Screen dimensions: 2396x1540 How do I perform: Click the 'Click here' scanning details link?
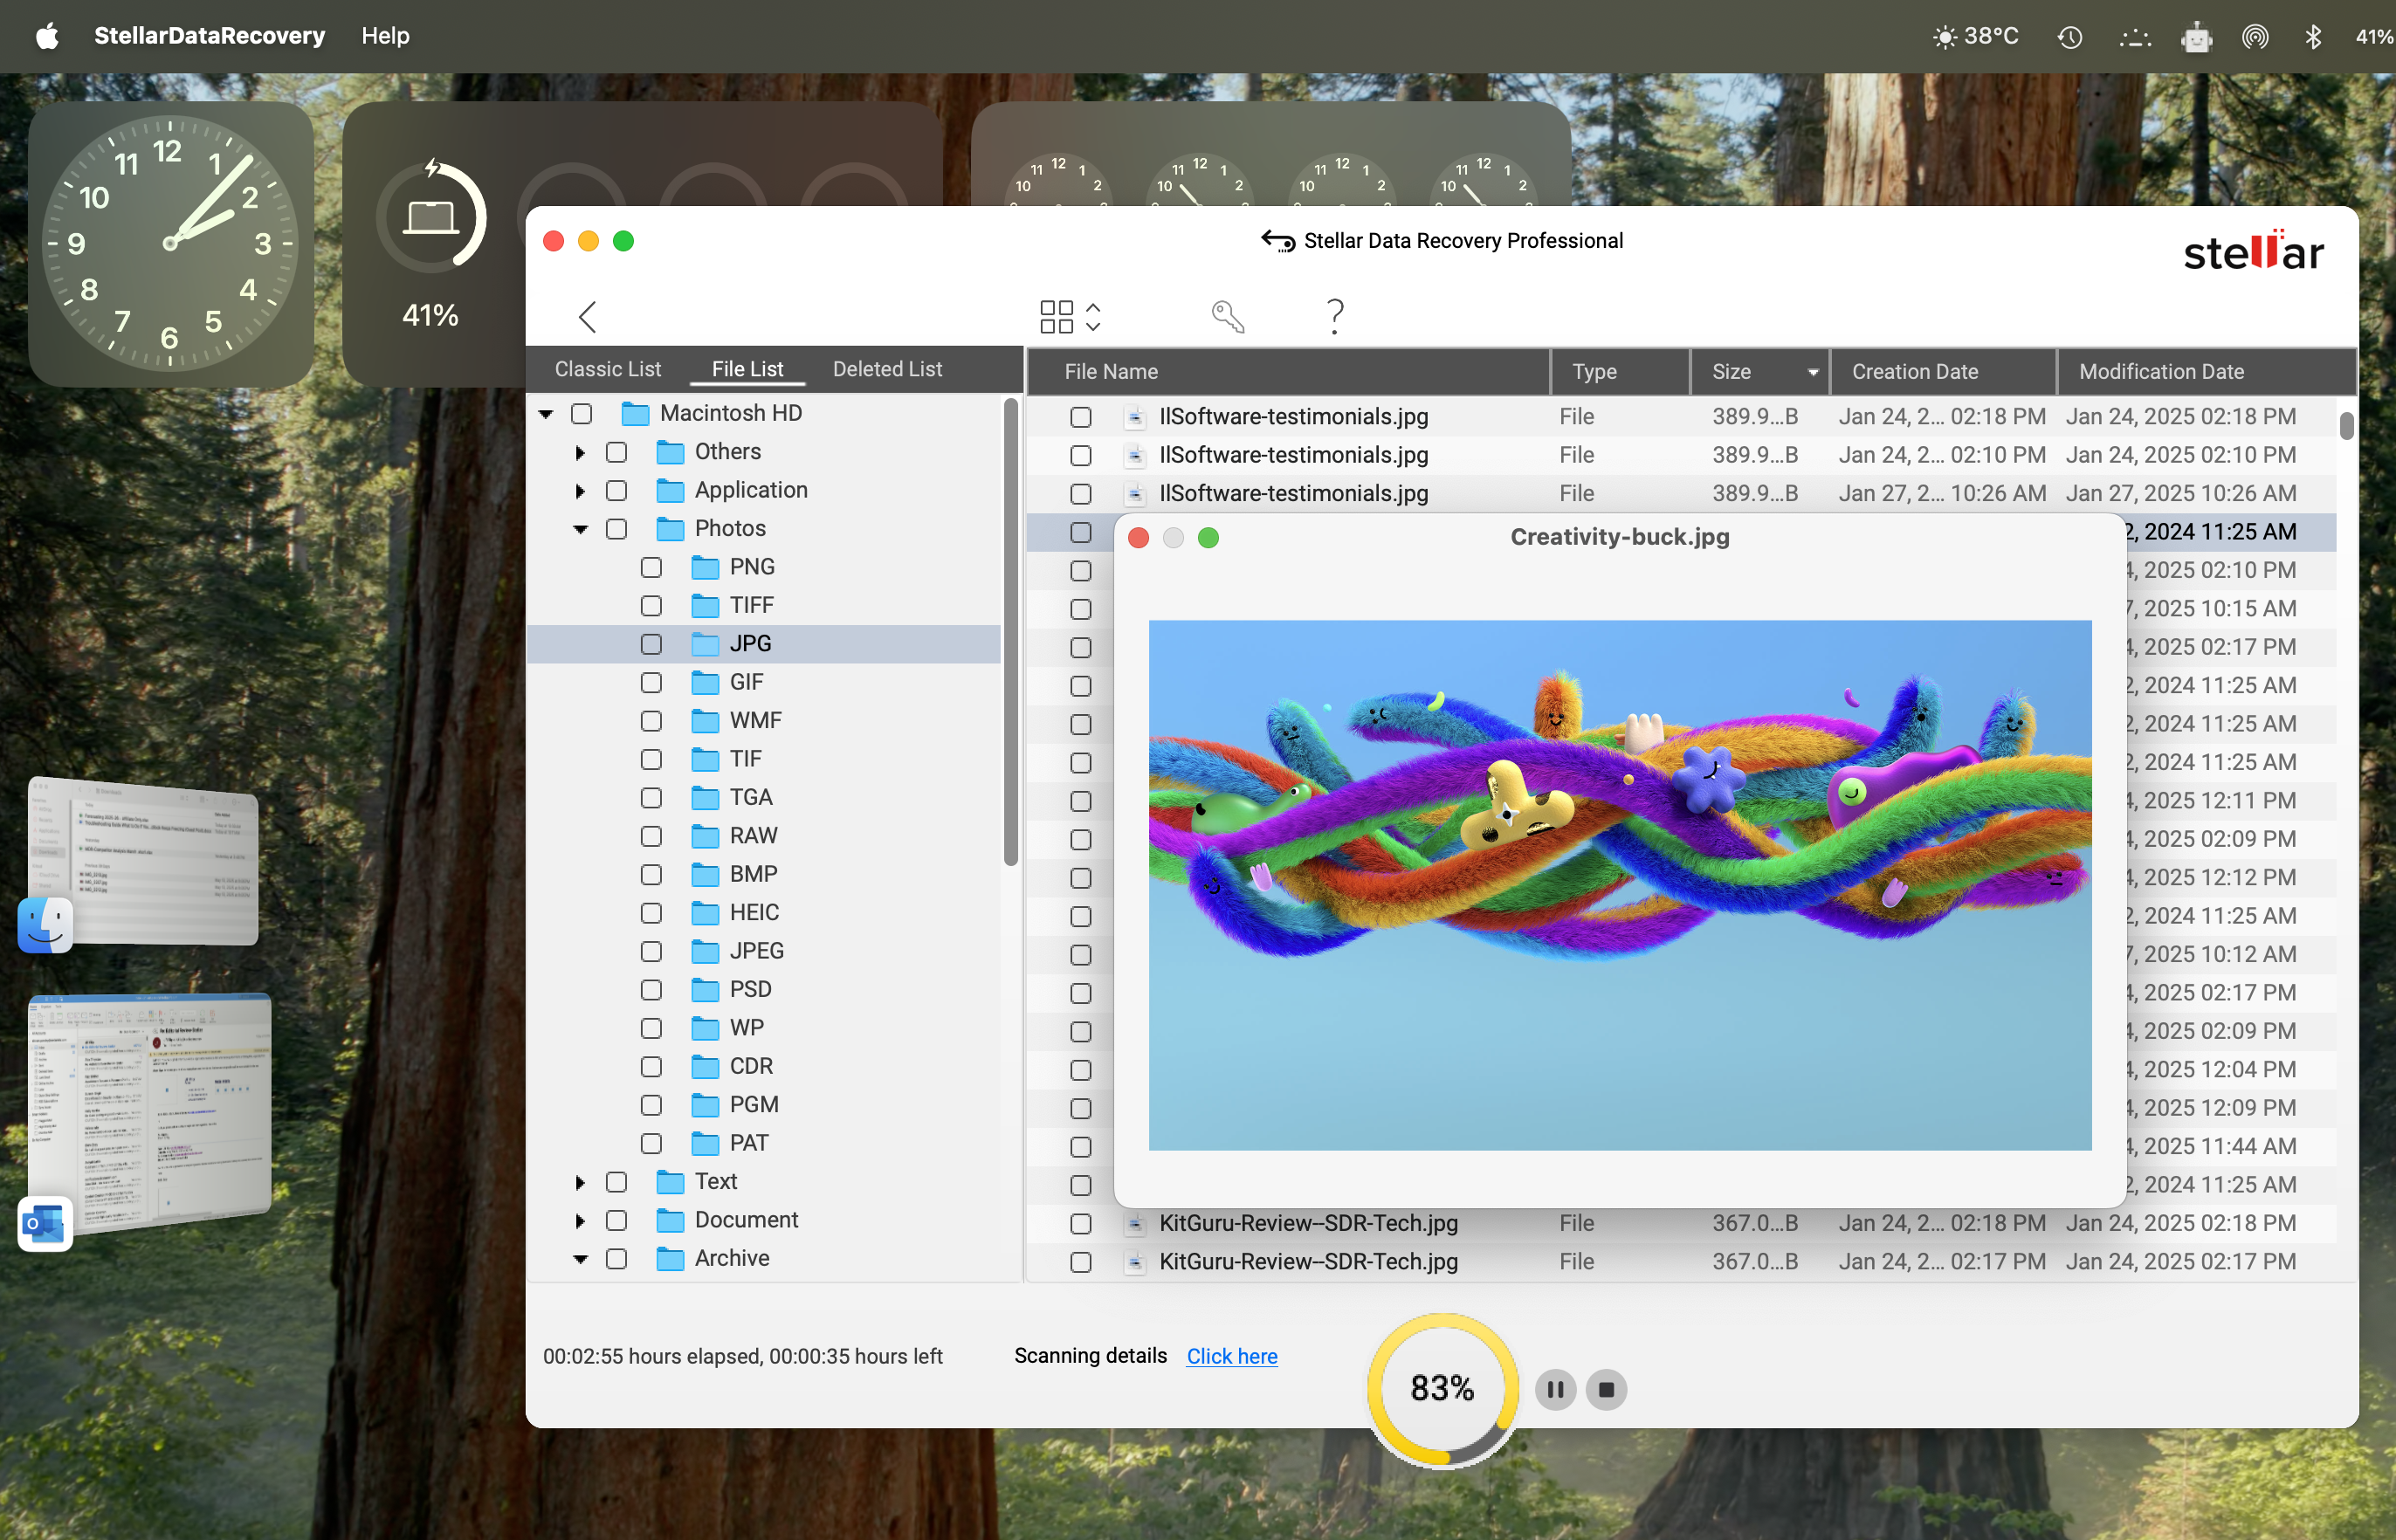pyautogui.click(x=1231, y=1356)
